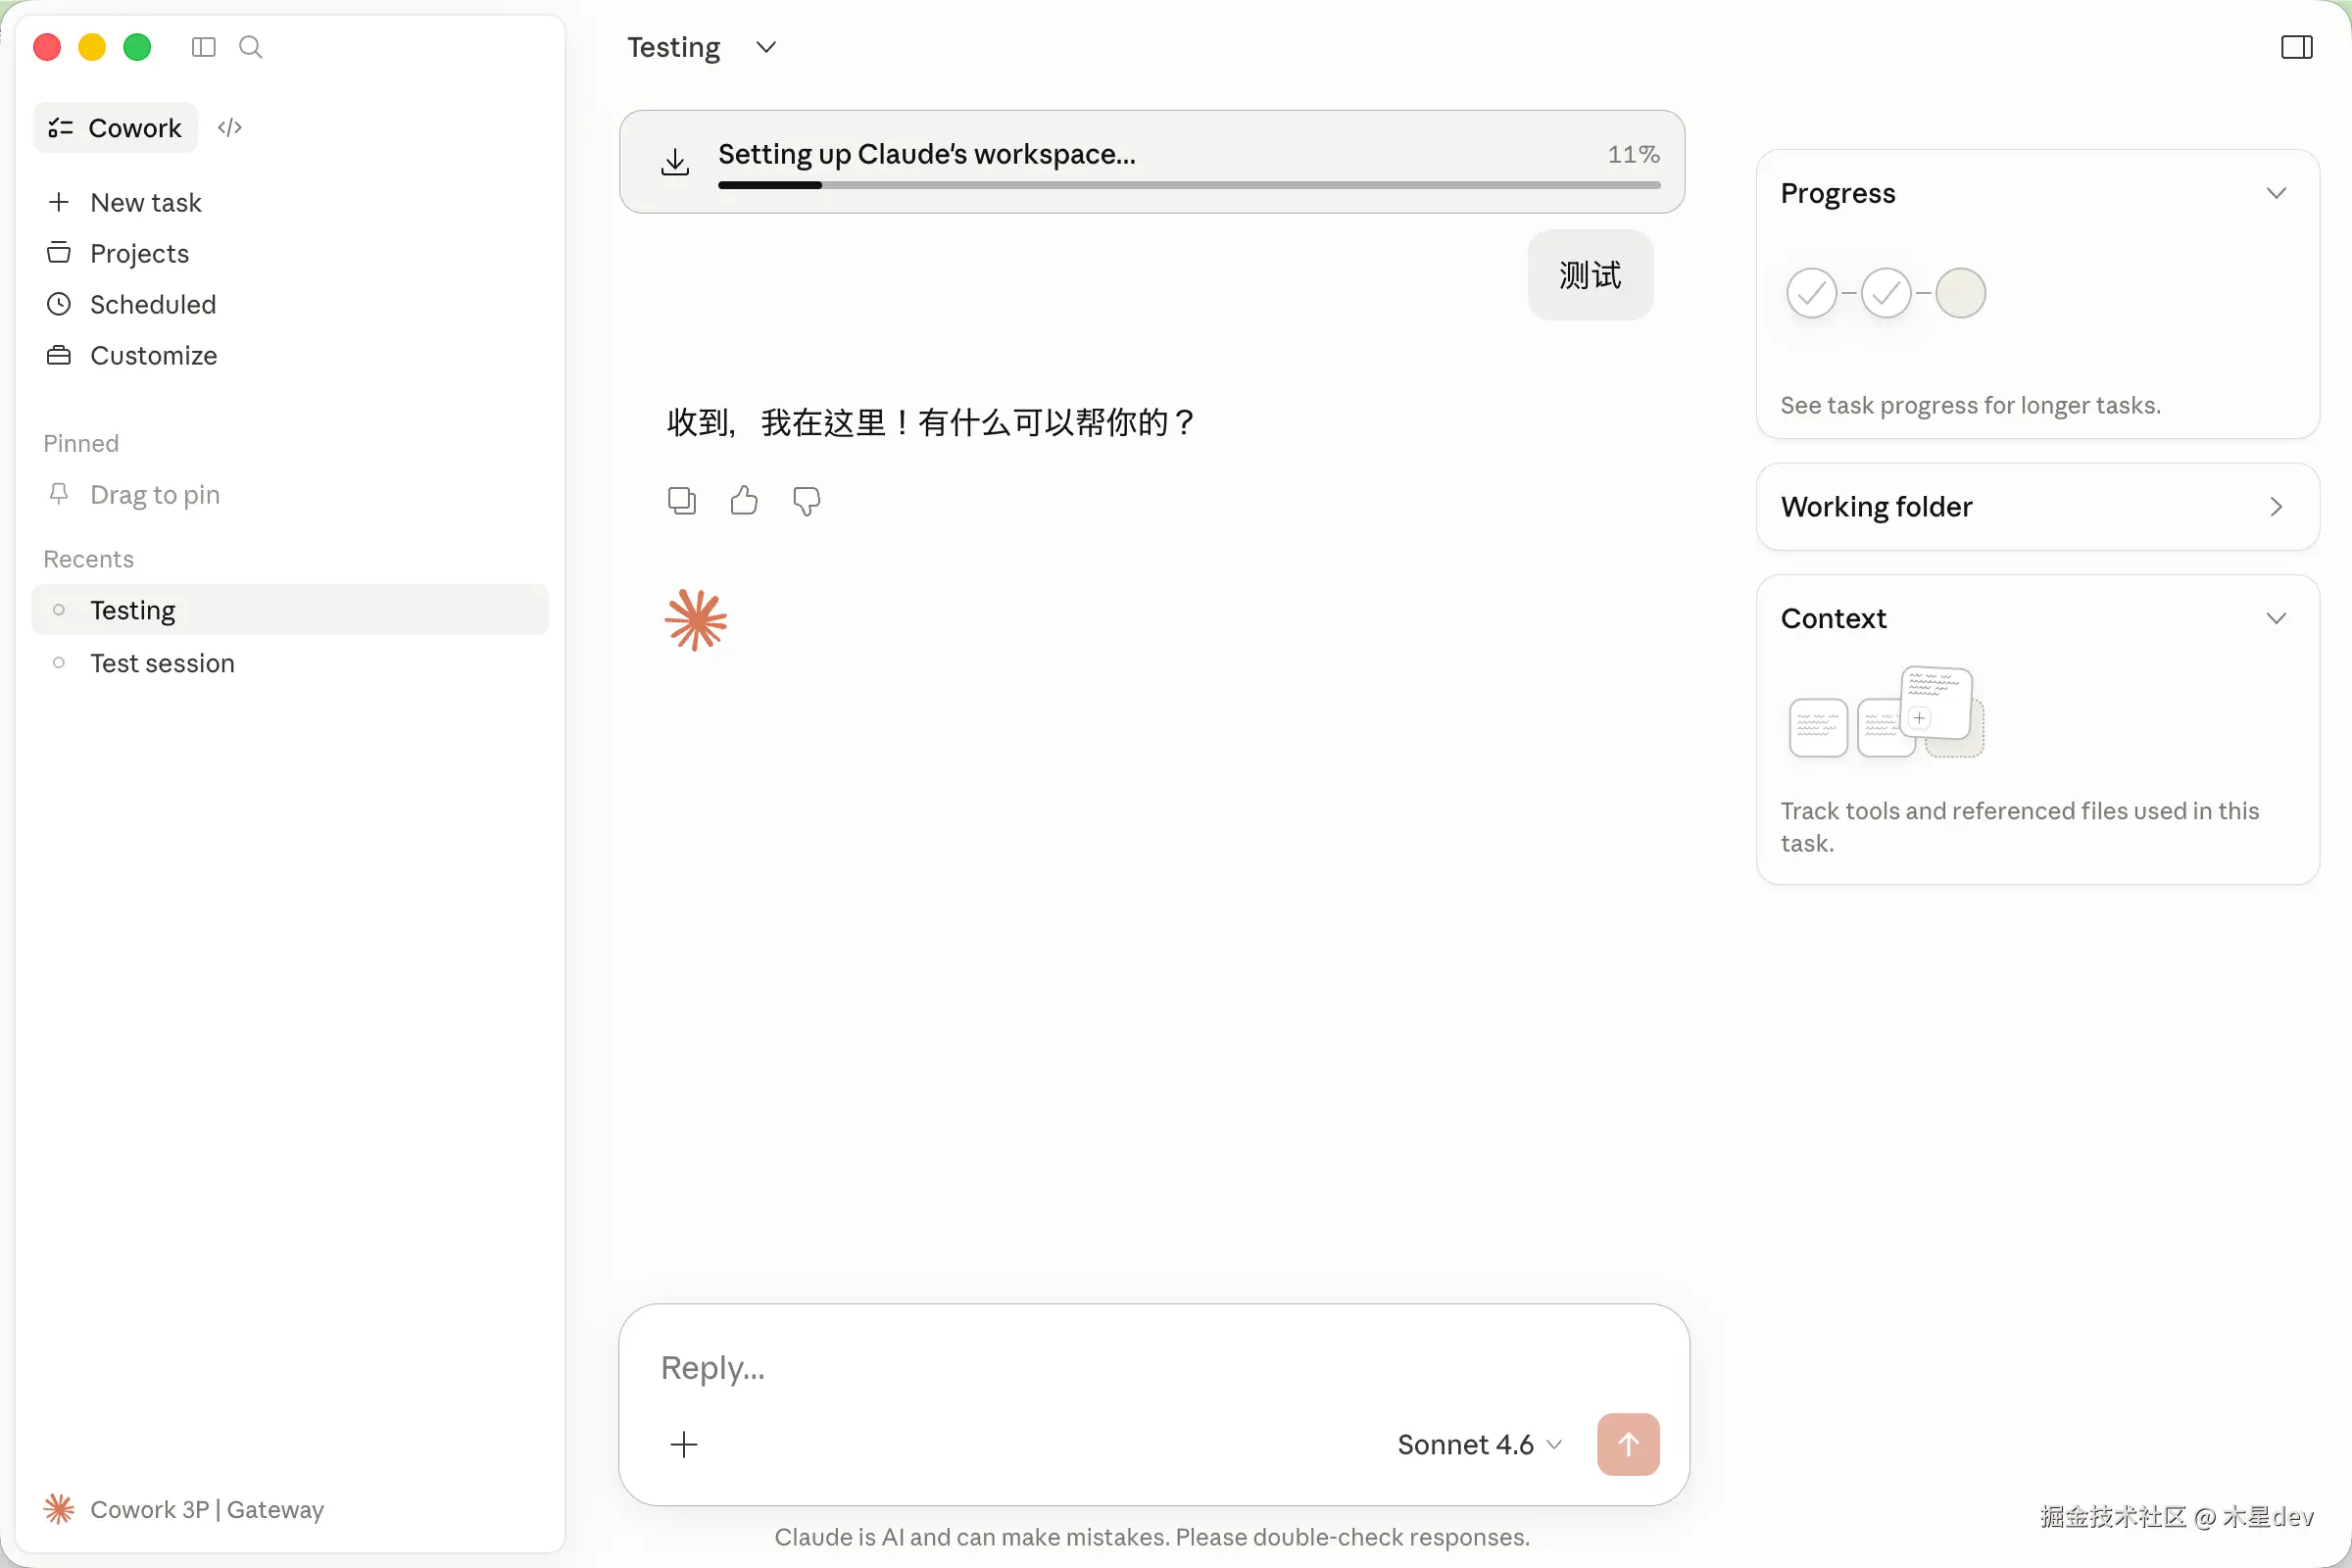Screen dimensions: 2352x1568
Task: Collapse the Progress panel chevron
Action: pos(2276,193)
